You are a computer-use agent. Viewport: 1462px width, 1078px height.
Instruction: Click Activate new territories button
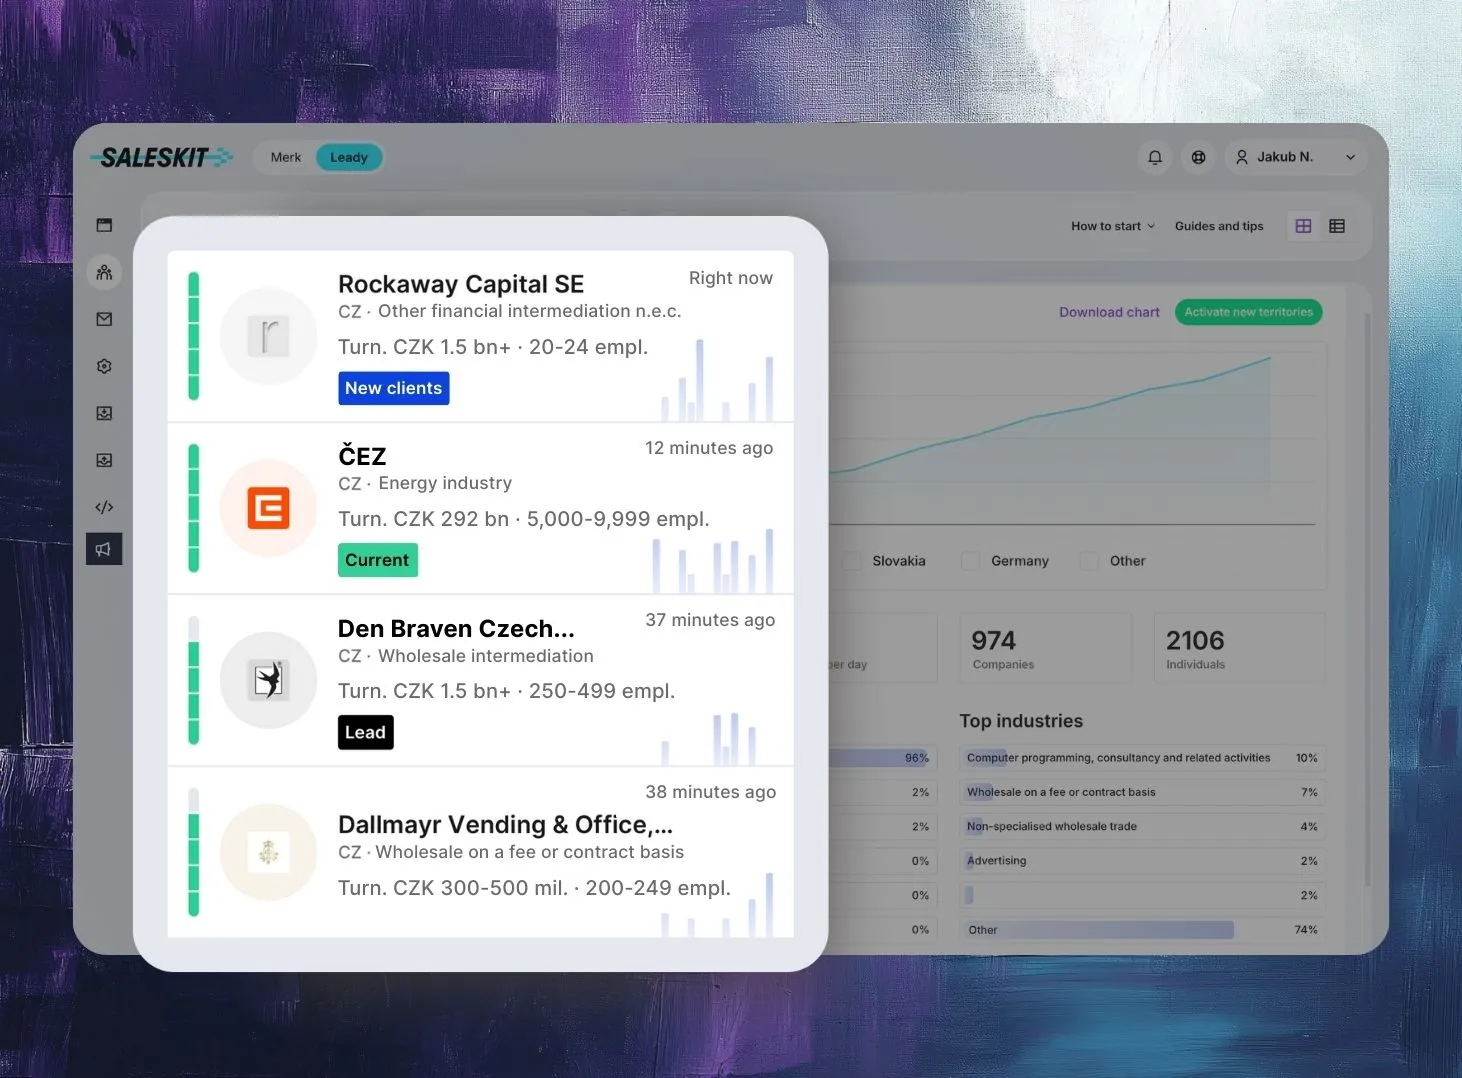click(1248, 312)
